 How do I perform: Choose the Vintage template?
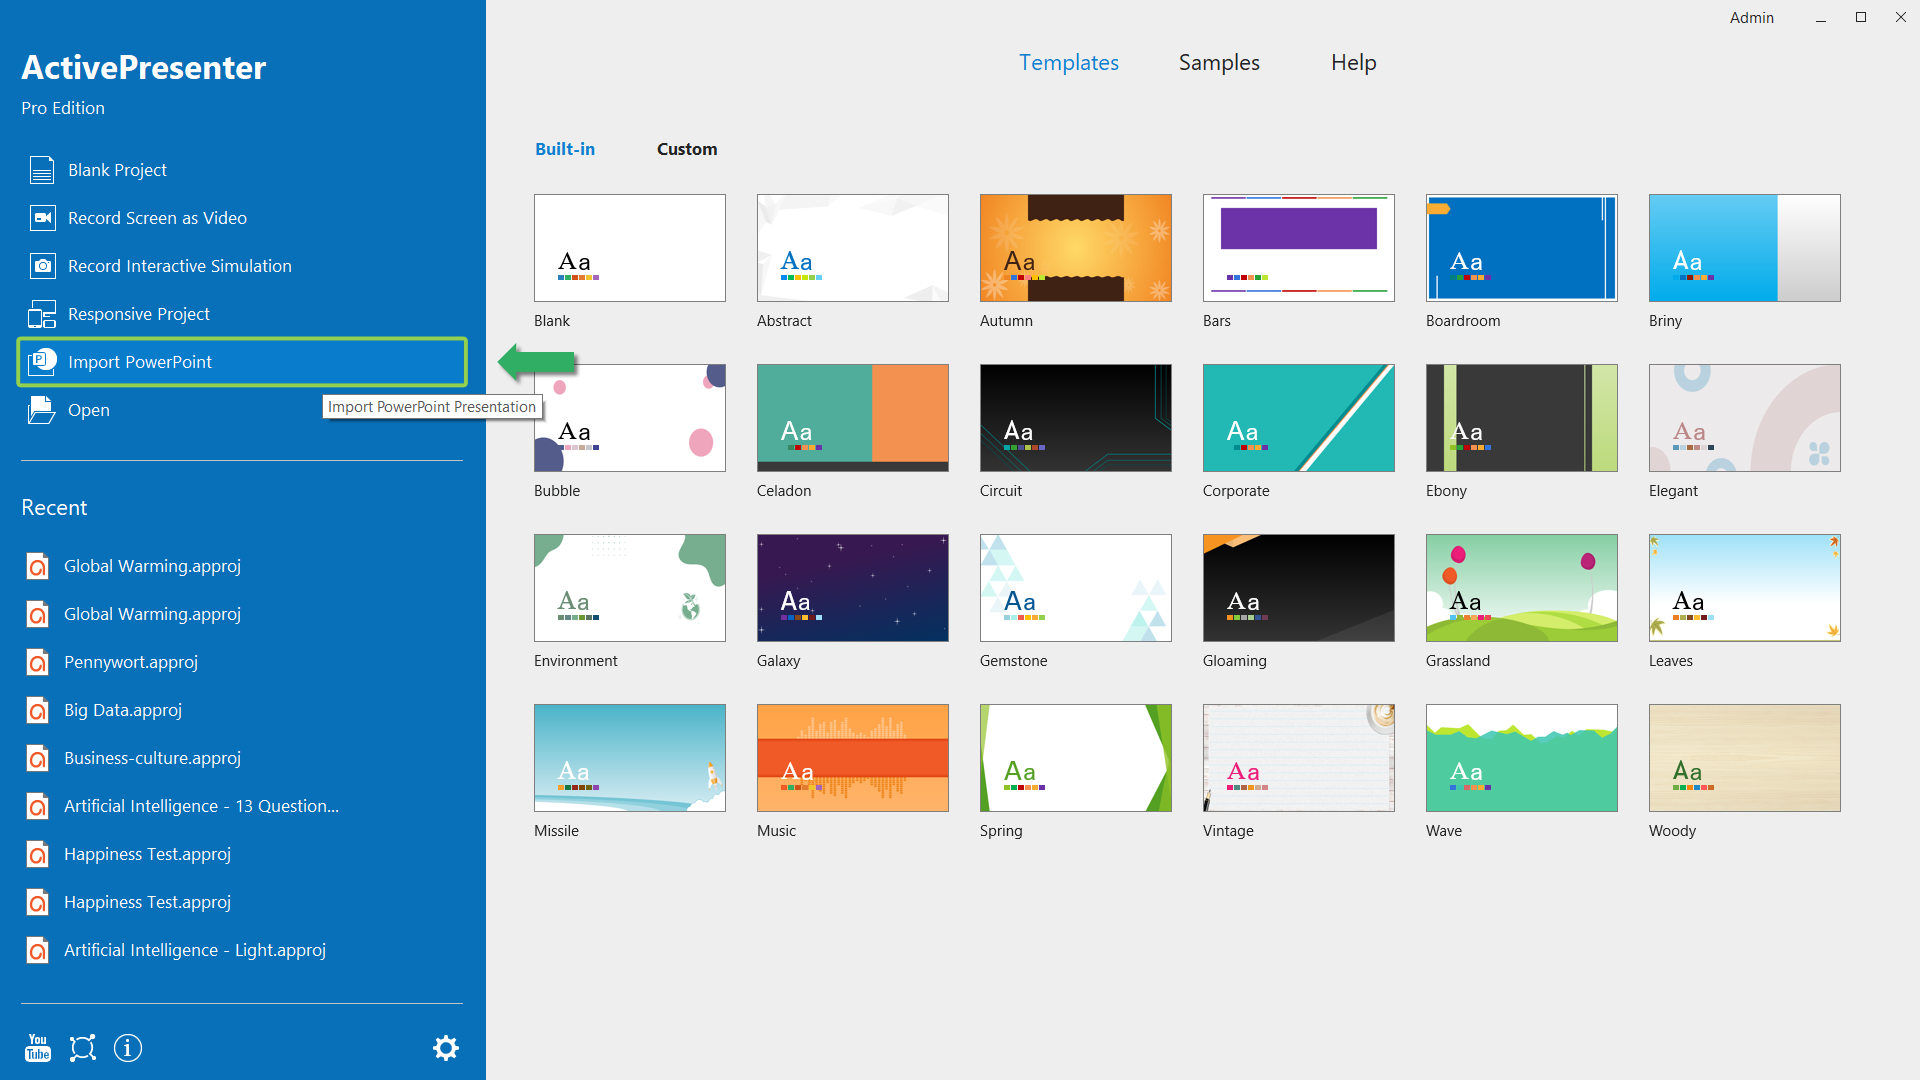(1299, 758)
